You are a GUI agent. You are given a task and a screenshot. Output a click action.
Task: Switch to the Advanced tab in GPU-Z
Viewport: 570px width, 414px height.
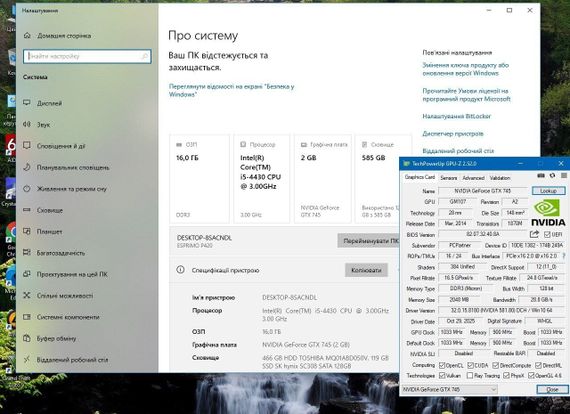pyautogui.click(x=473, y=178)
